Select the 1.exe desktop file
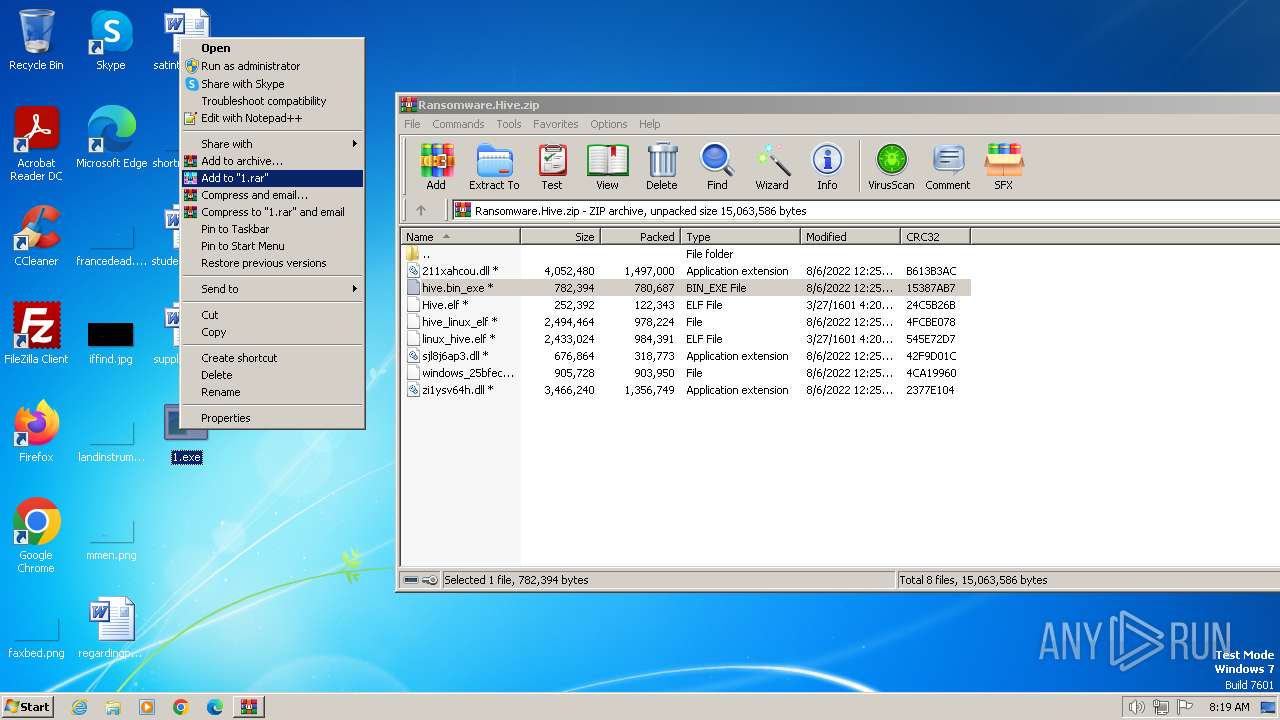The width and height of the screenshot is (1280, 720). point(186,436)
